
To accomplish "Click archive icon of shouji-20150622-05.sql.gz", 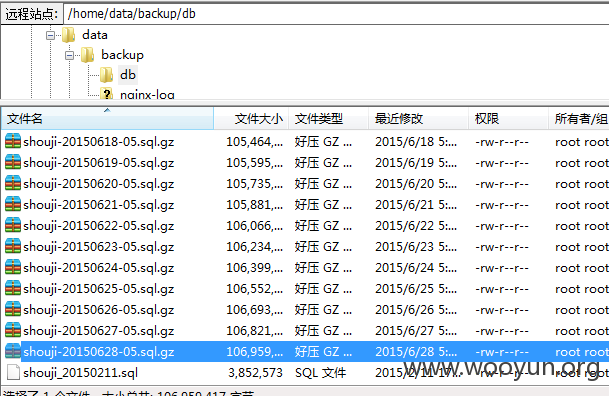I will [x=13, y=225].
